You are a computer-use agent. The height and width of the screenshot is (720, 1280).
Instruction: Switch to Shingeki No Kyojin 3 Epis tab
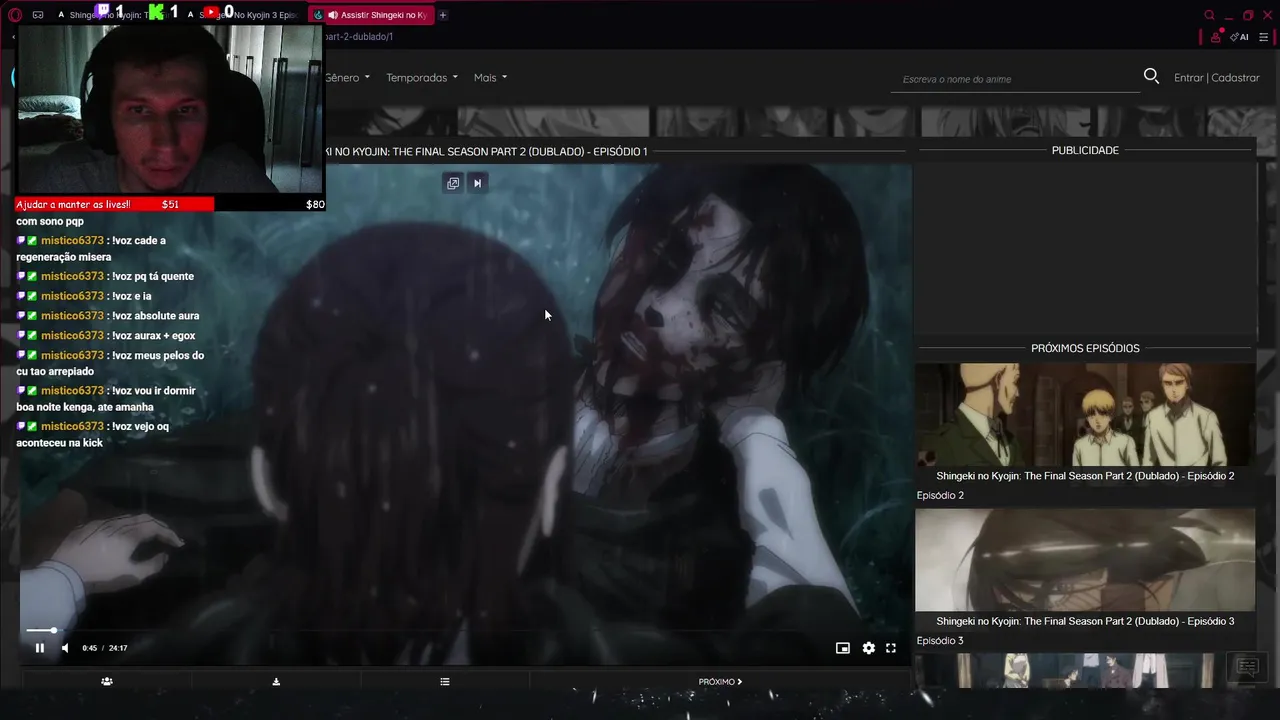pos(241,15)
